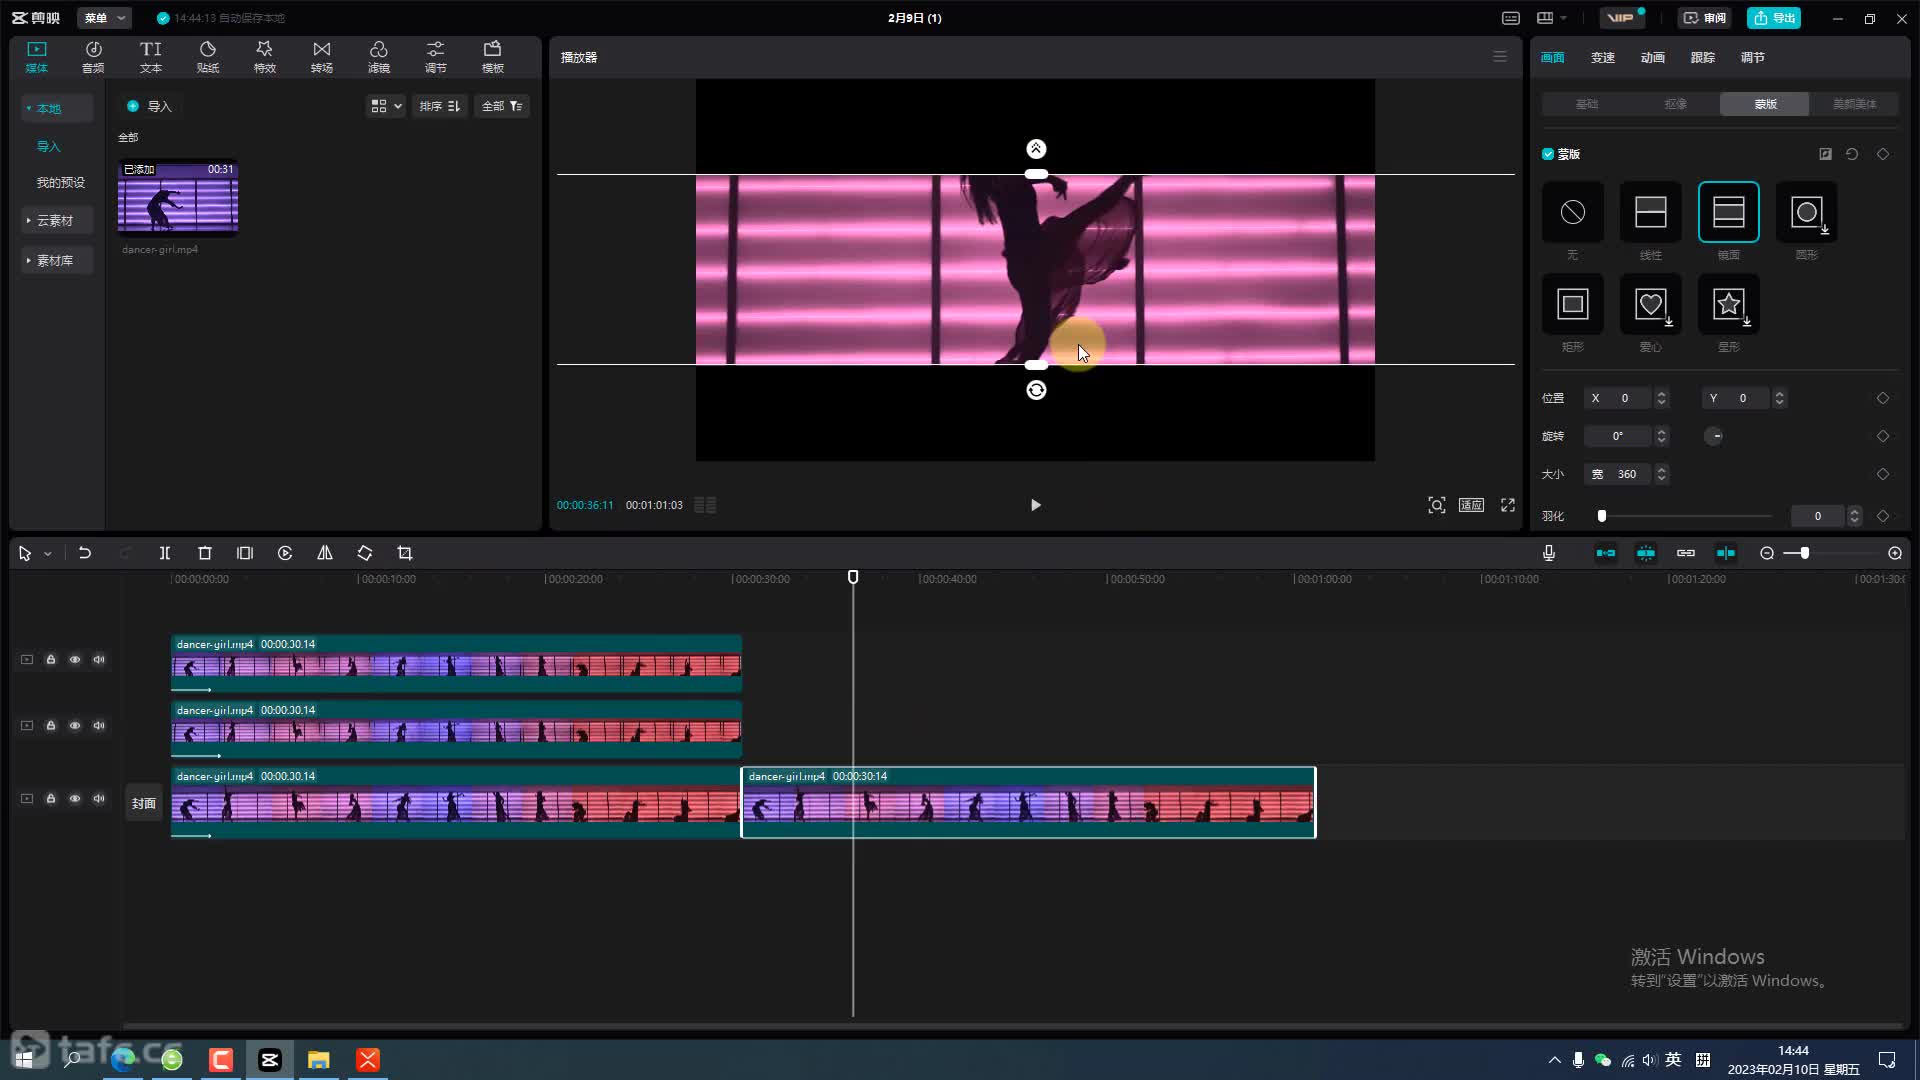Image resolution: width=1920 pixels, height=1080 pixels.
Task: Switch to the 抠像 cutout sub-tab
Action: tap(1676, 104)
